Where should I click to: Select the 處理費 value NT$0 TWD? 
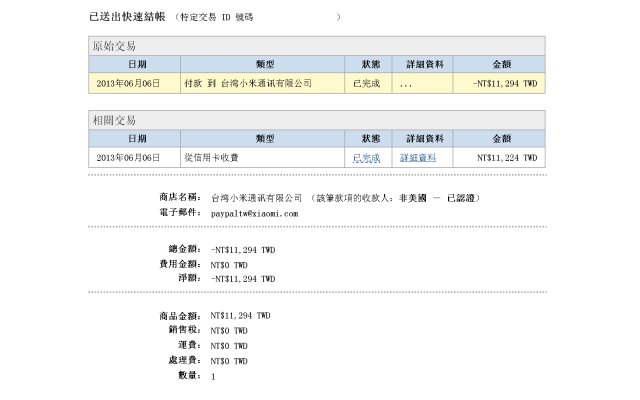tap(229, 361)
